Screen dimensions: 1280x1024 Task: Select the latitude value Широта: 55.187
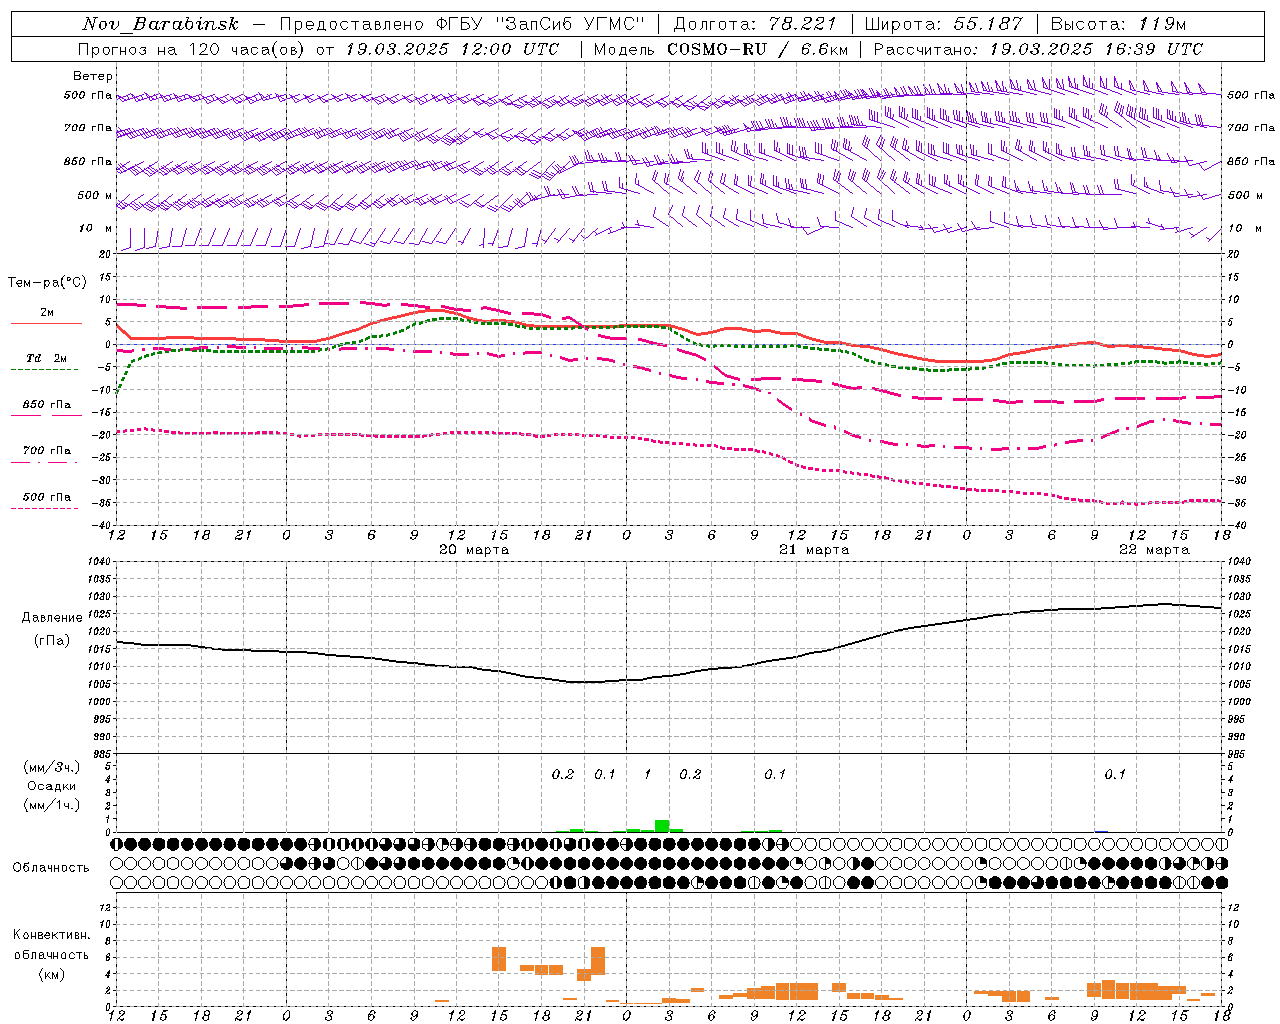(x=944, y=24)
